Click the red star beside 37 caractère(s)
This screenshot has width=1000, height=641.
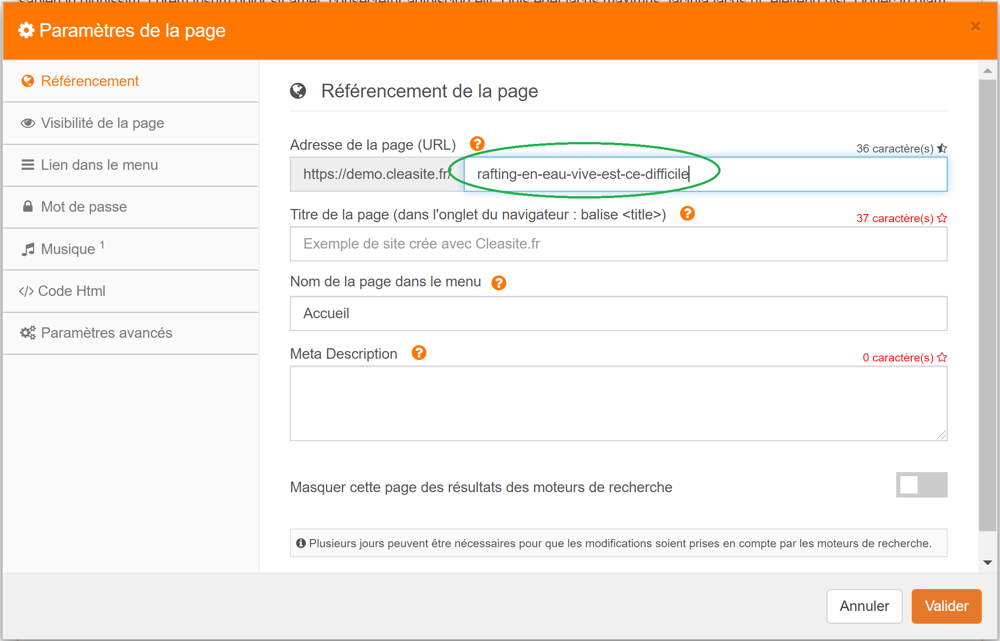coord(942,218)
